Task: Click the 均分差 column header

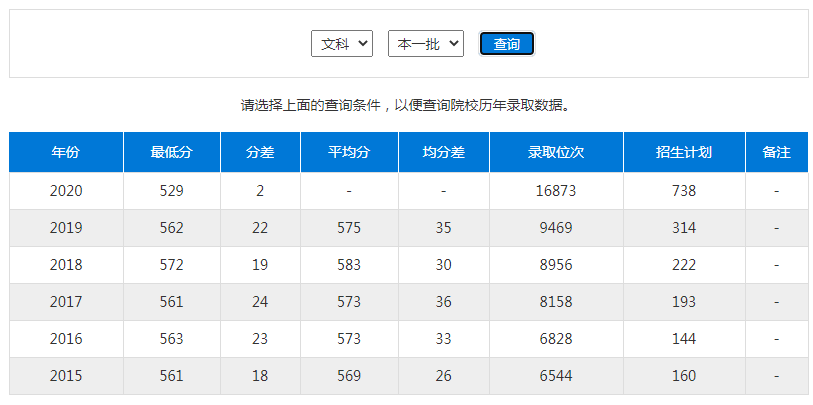Action: pyautogui.click(x=444, y=152)
